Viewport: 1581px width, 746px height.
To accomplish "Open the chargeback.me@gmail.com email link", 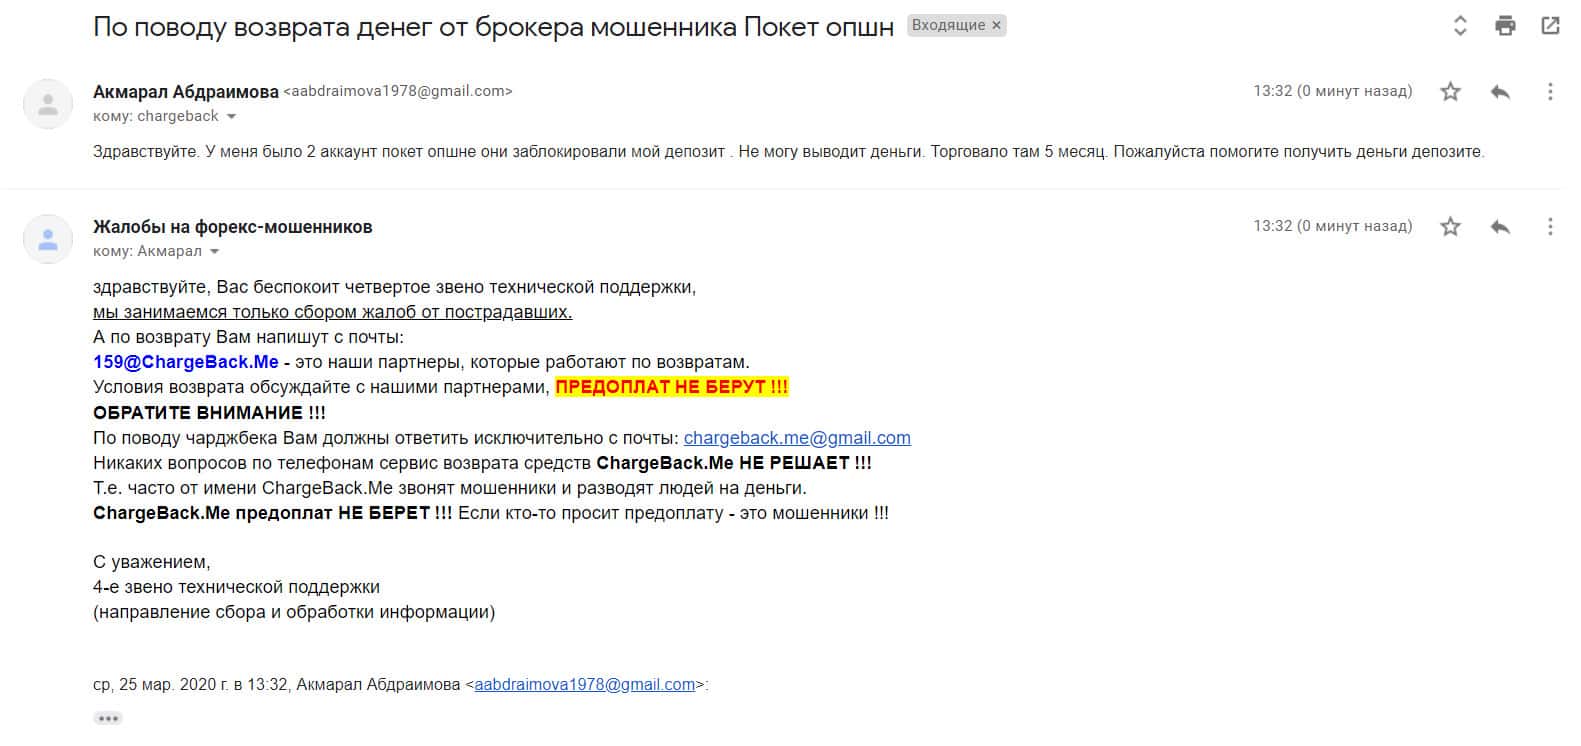I will [797, 438].
